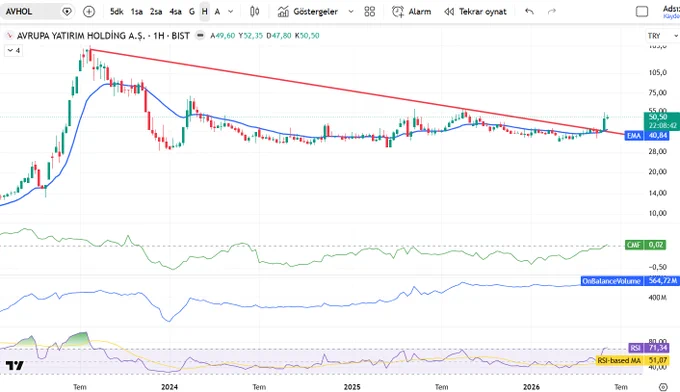Add a symbol with the plus icon
This screenshot has height=392, width=680.
[x=89, y=12]
